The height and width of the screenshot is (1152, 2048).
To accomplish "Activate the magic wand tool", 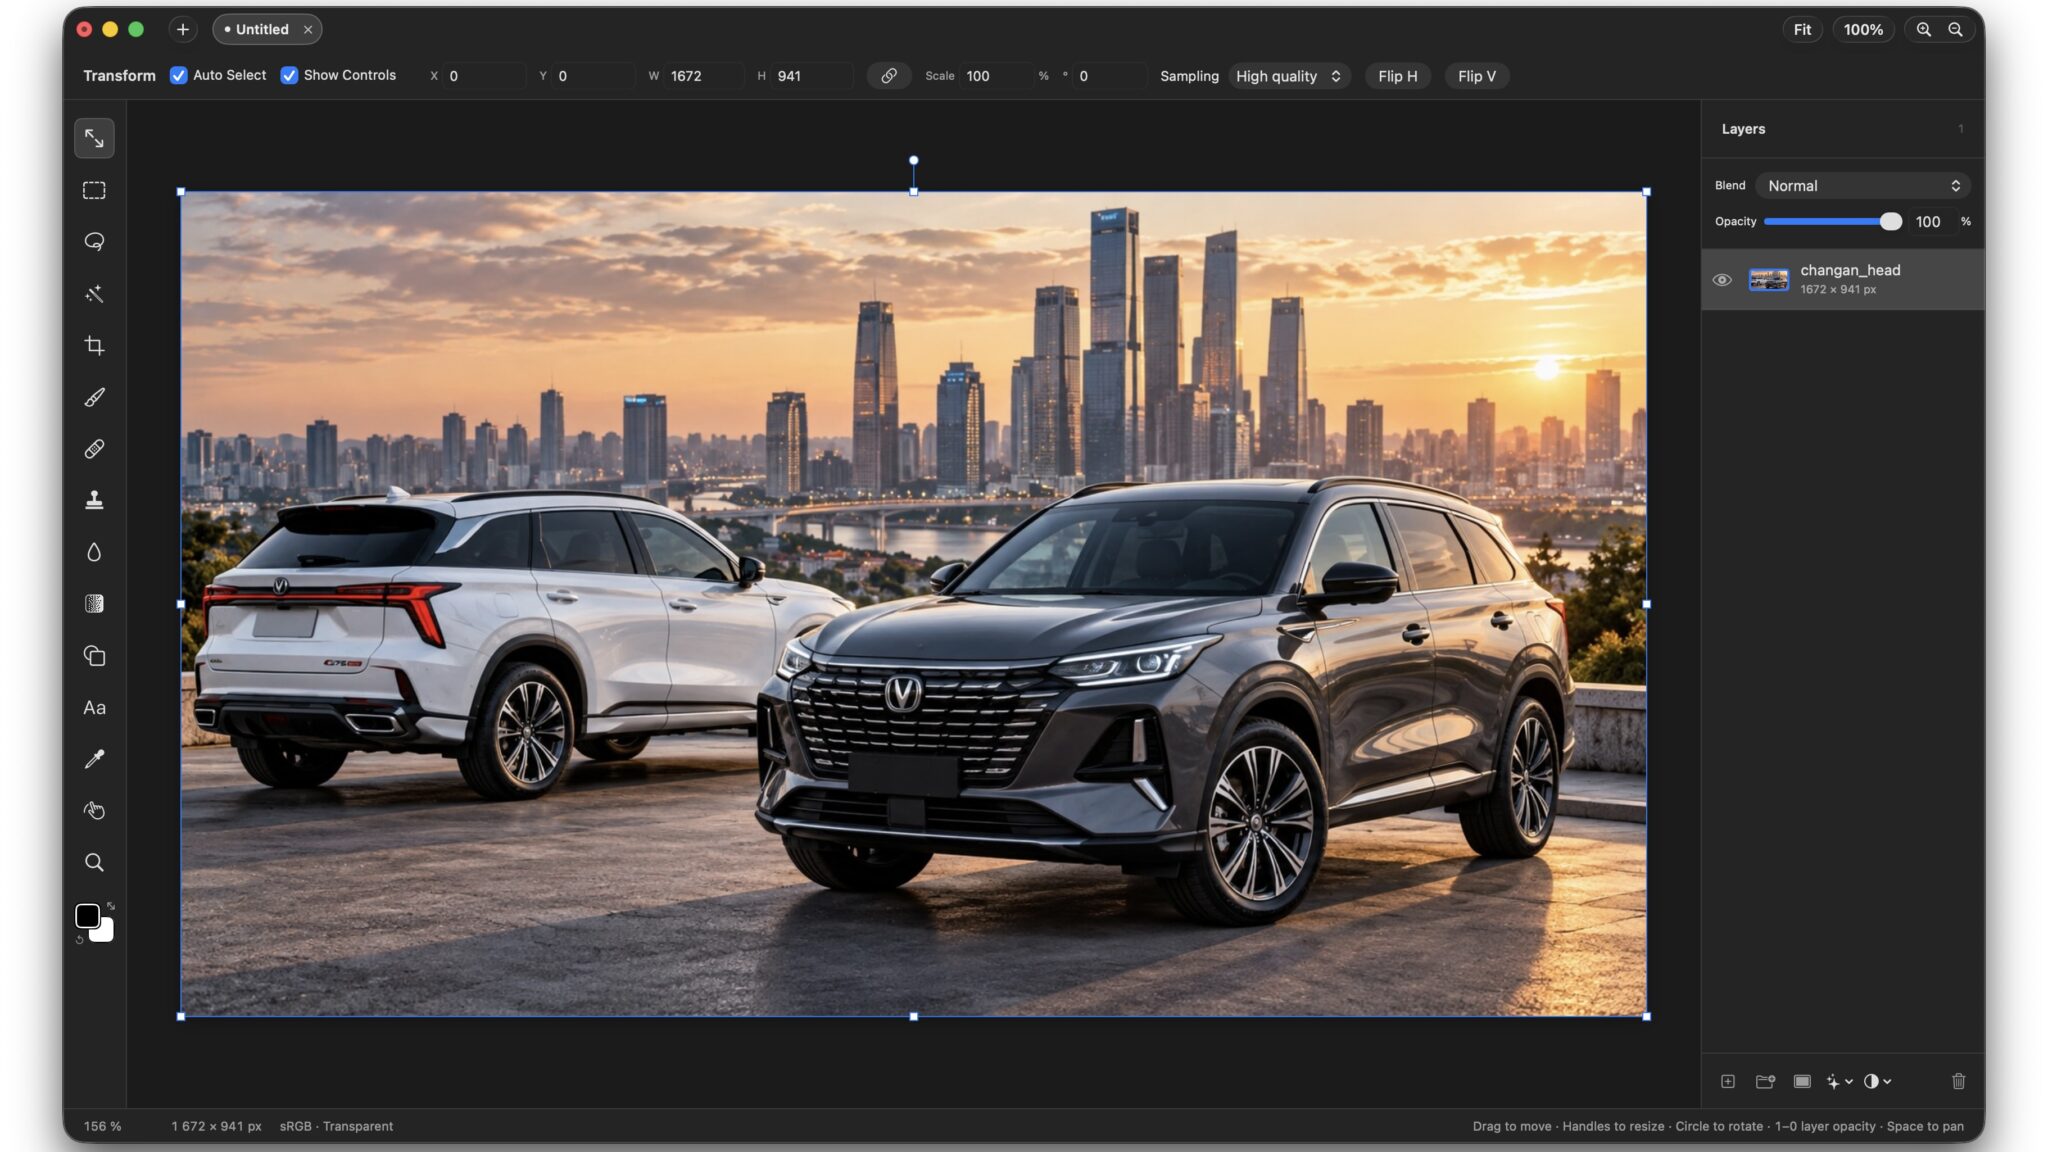I will coord(94,294).
